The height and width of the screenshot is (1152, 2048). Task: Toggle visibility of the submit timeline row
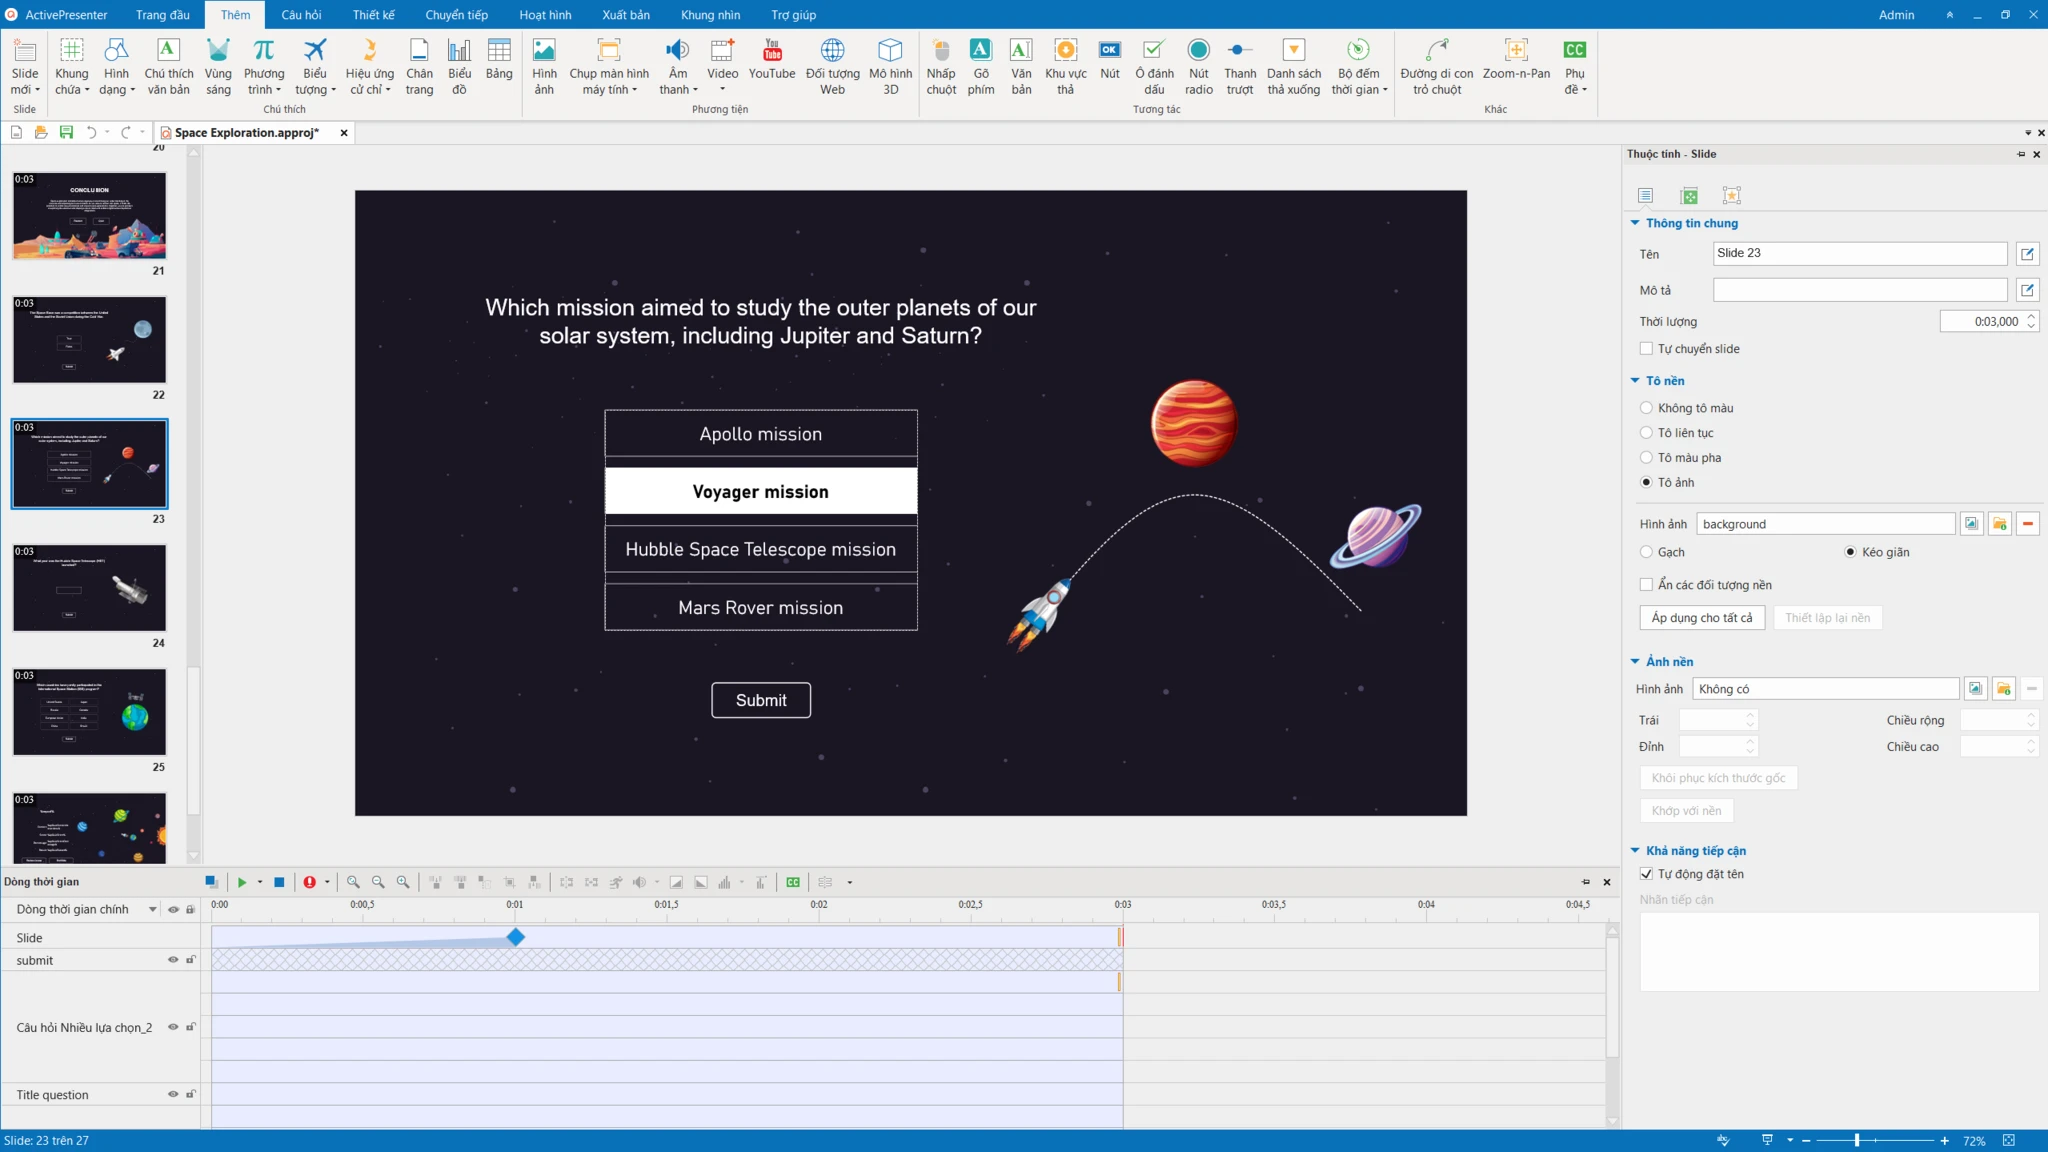pos(173,960)
